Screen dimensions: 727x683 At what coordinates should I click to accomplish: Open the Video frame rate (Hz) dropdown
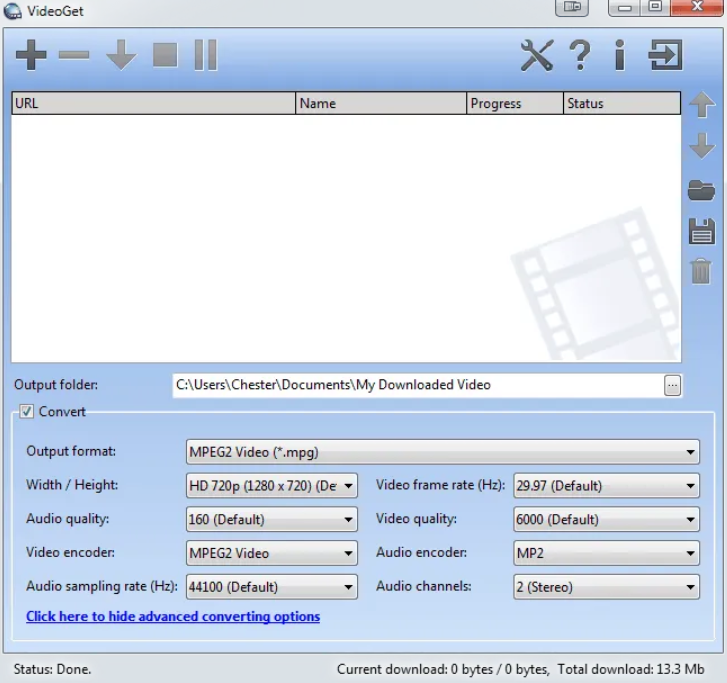606,485
